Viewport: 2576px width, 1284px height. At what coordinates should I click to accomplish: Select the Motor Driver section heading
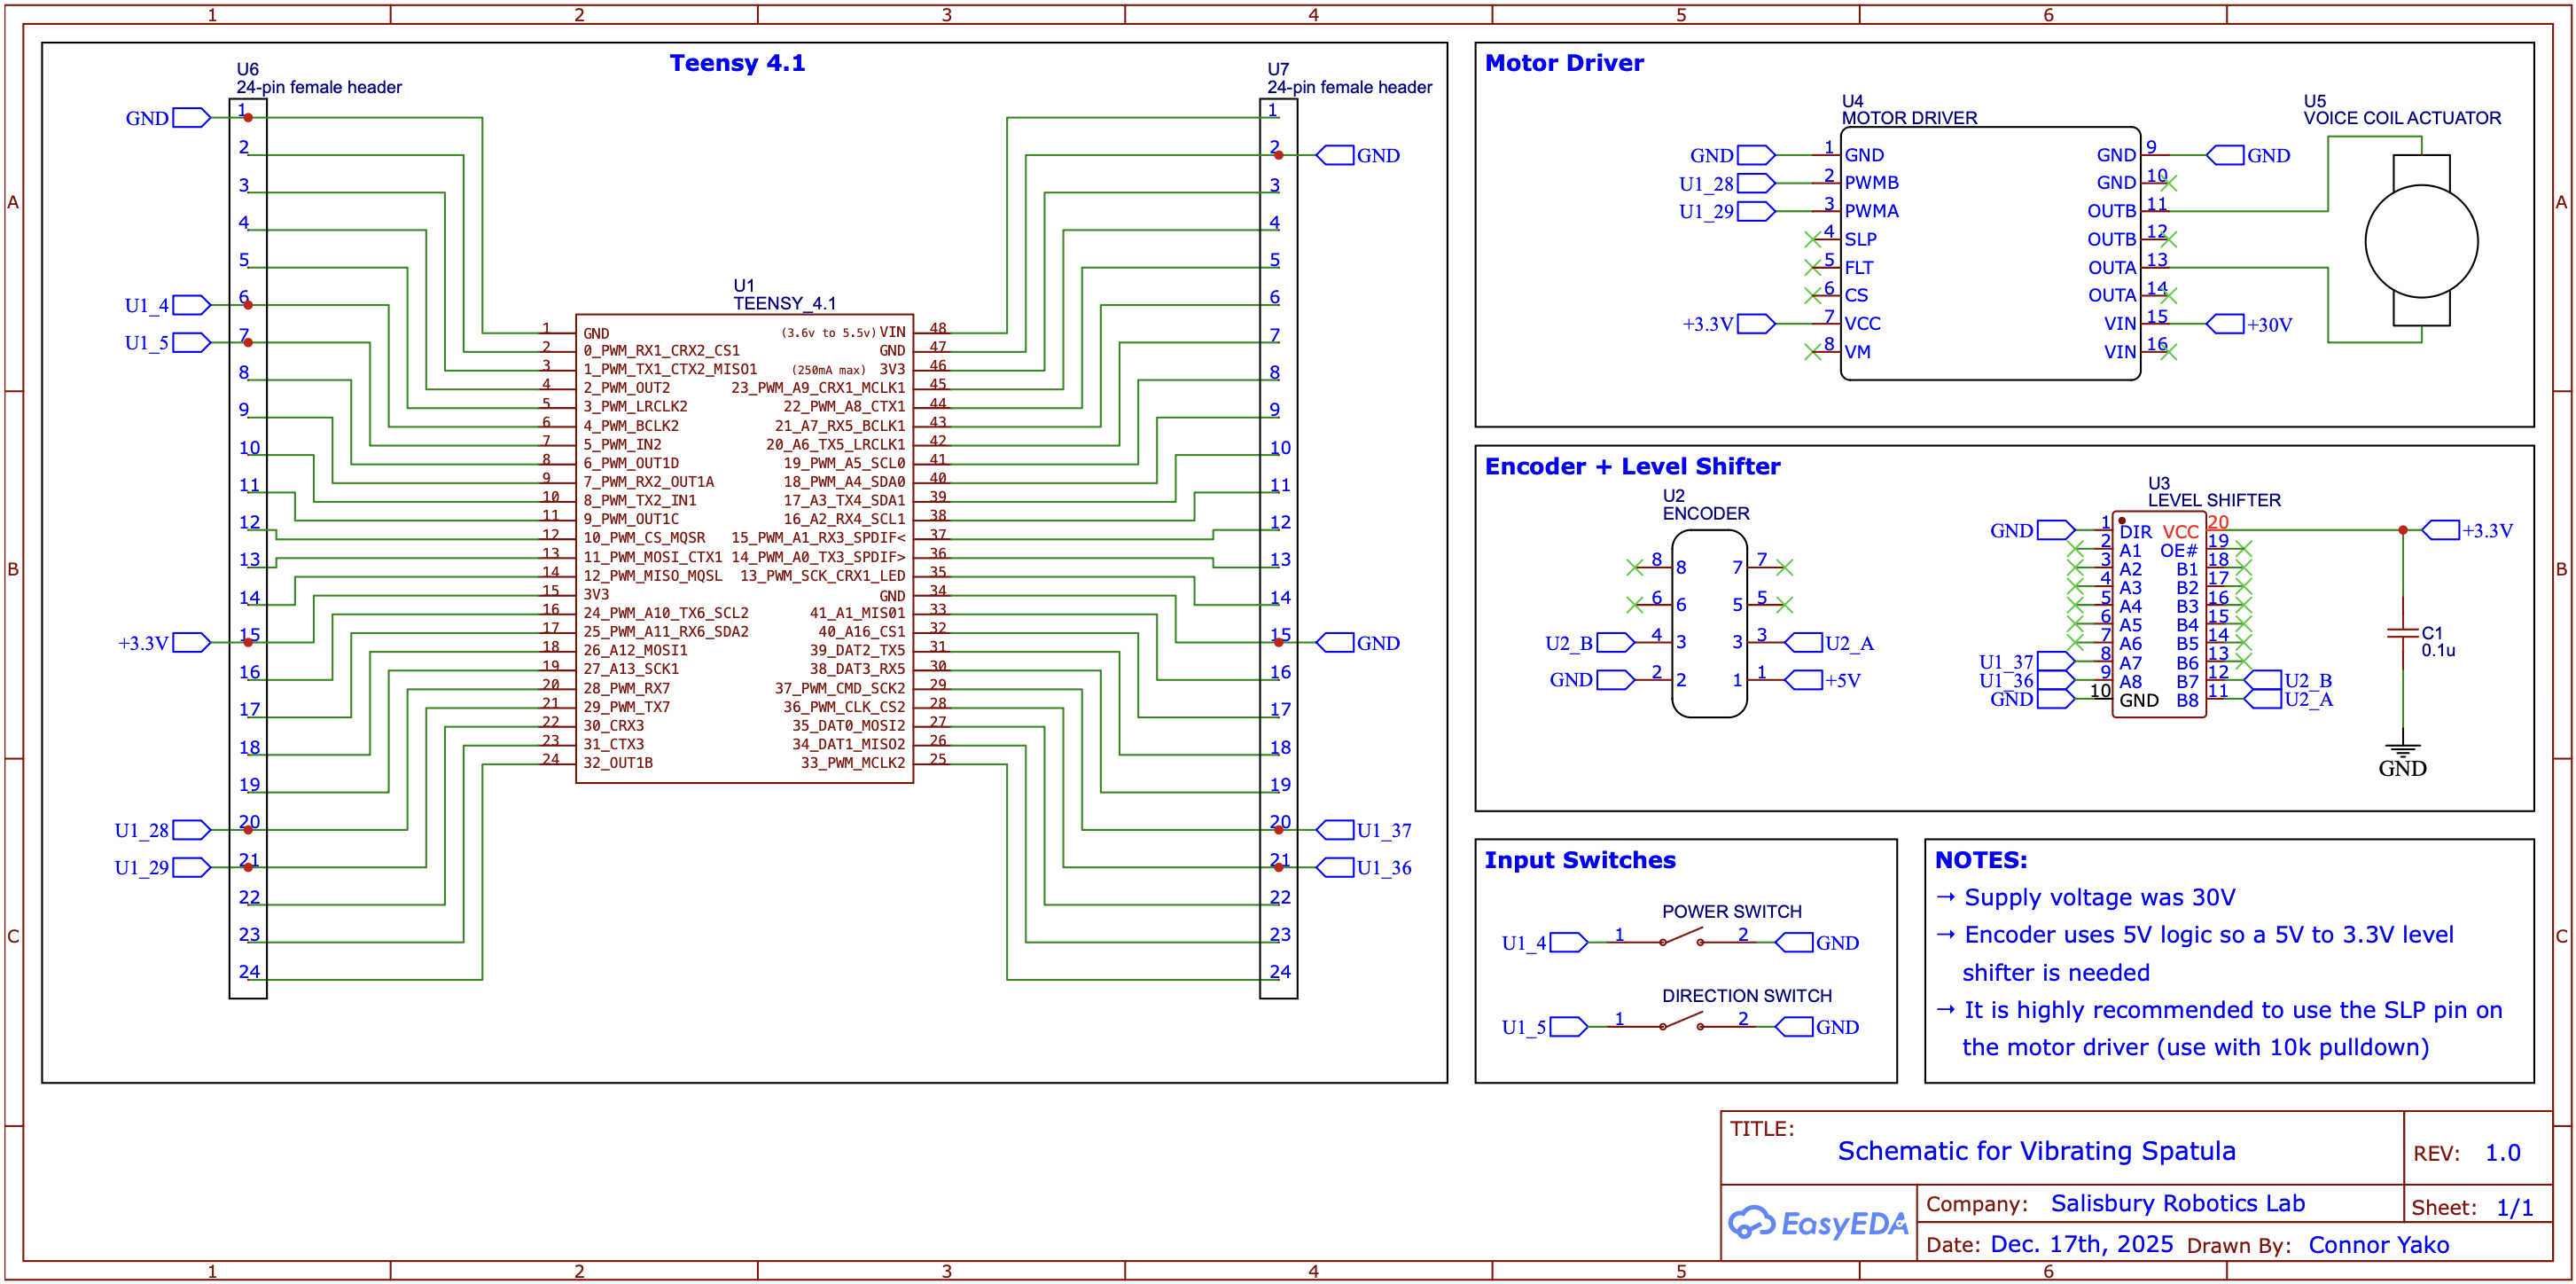point(1564,63)
